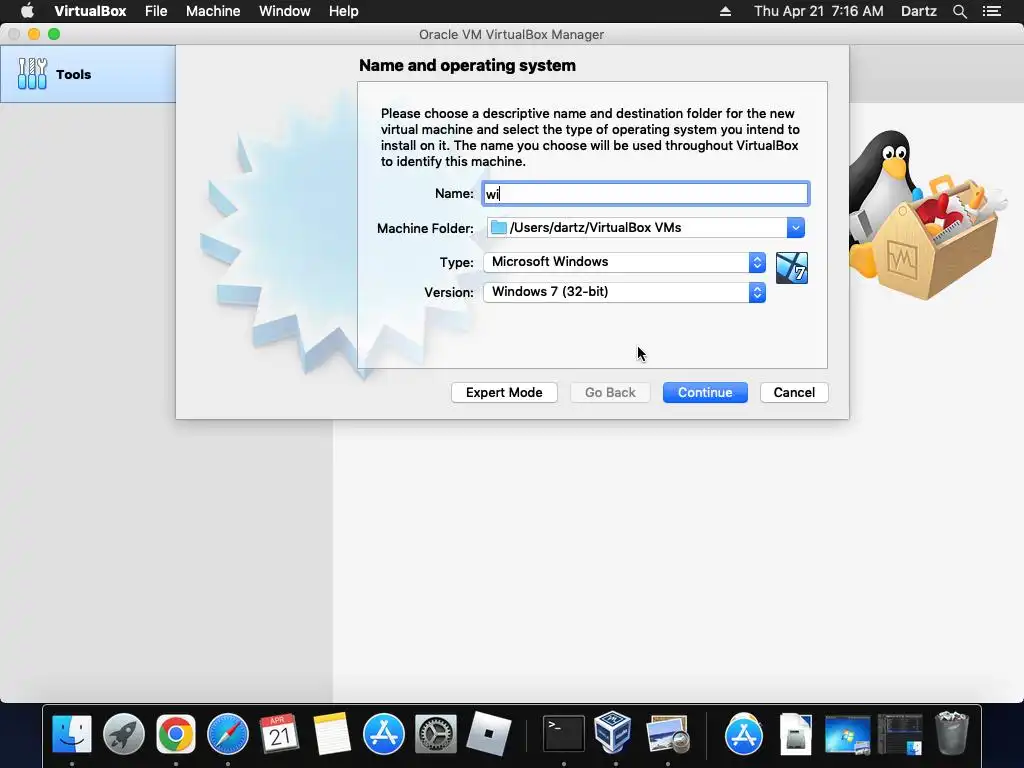The width and height of the screenshot is (1024, 768).
Task: Open the dark screenshot thumbnail in dock
Action: click(900, 734)
